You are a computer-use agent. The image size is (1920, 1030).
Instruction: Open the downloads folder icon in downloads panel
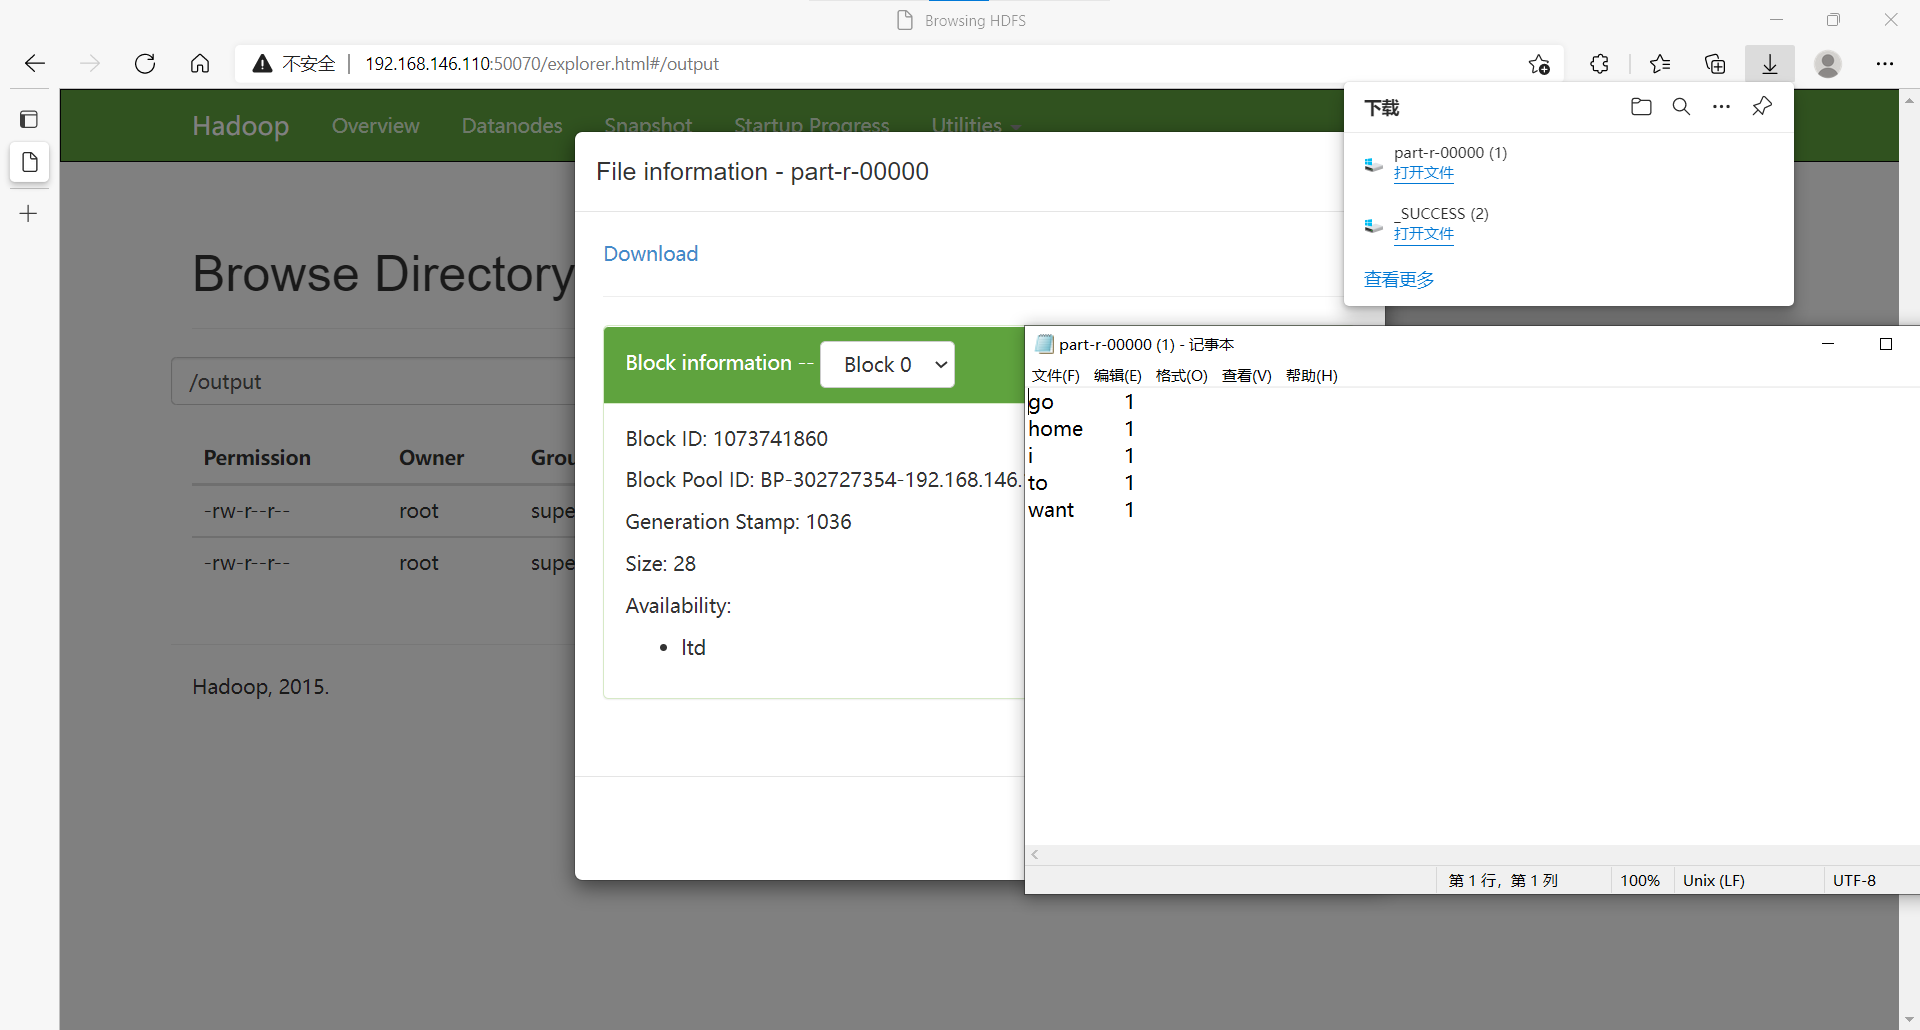point(1640,106)
